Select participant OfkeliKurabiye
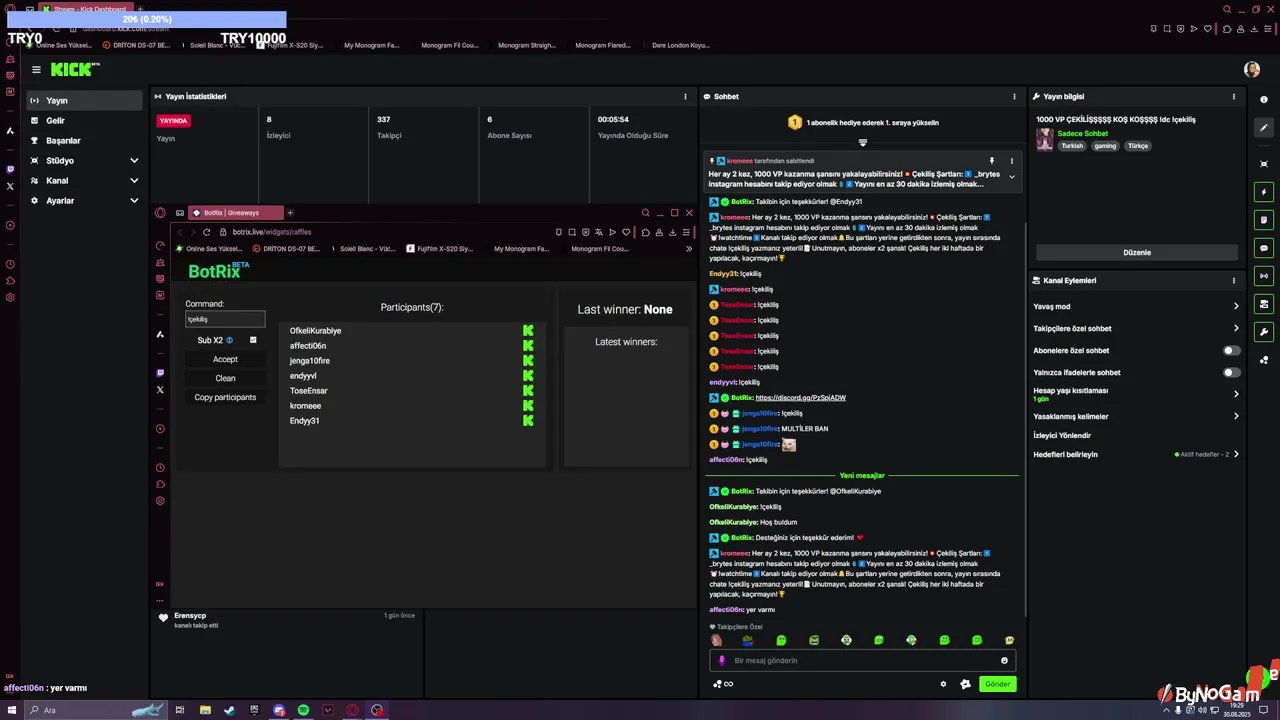This screenshot has width=1280, height=720. (315, 331)
